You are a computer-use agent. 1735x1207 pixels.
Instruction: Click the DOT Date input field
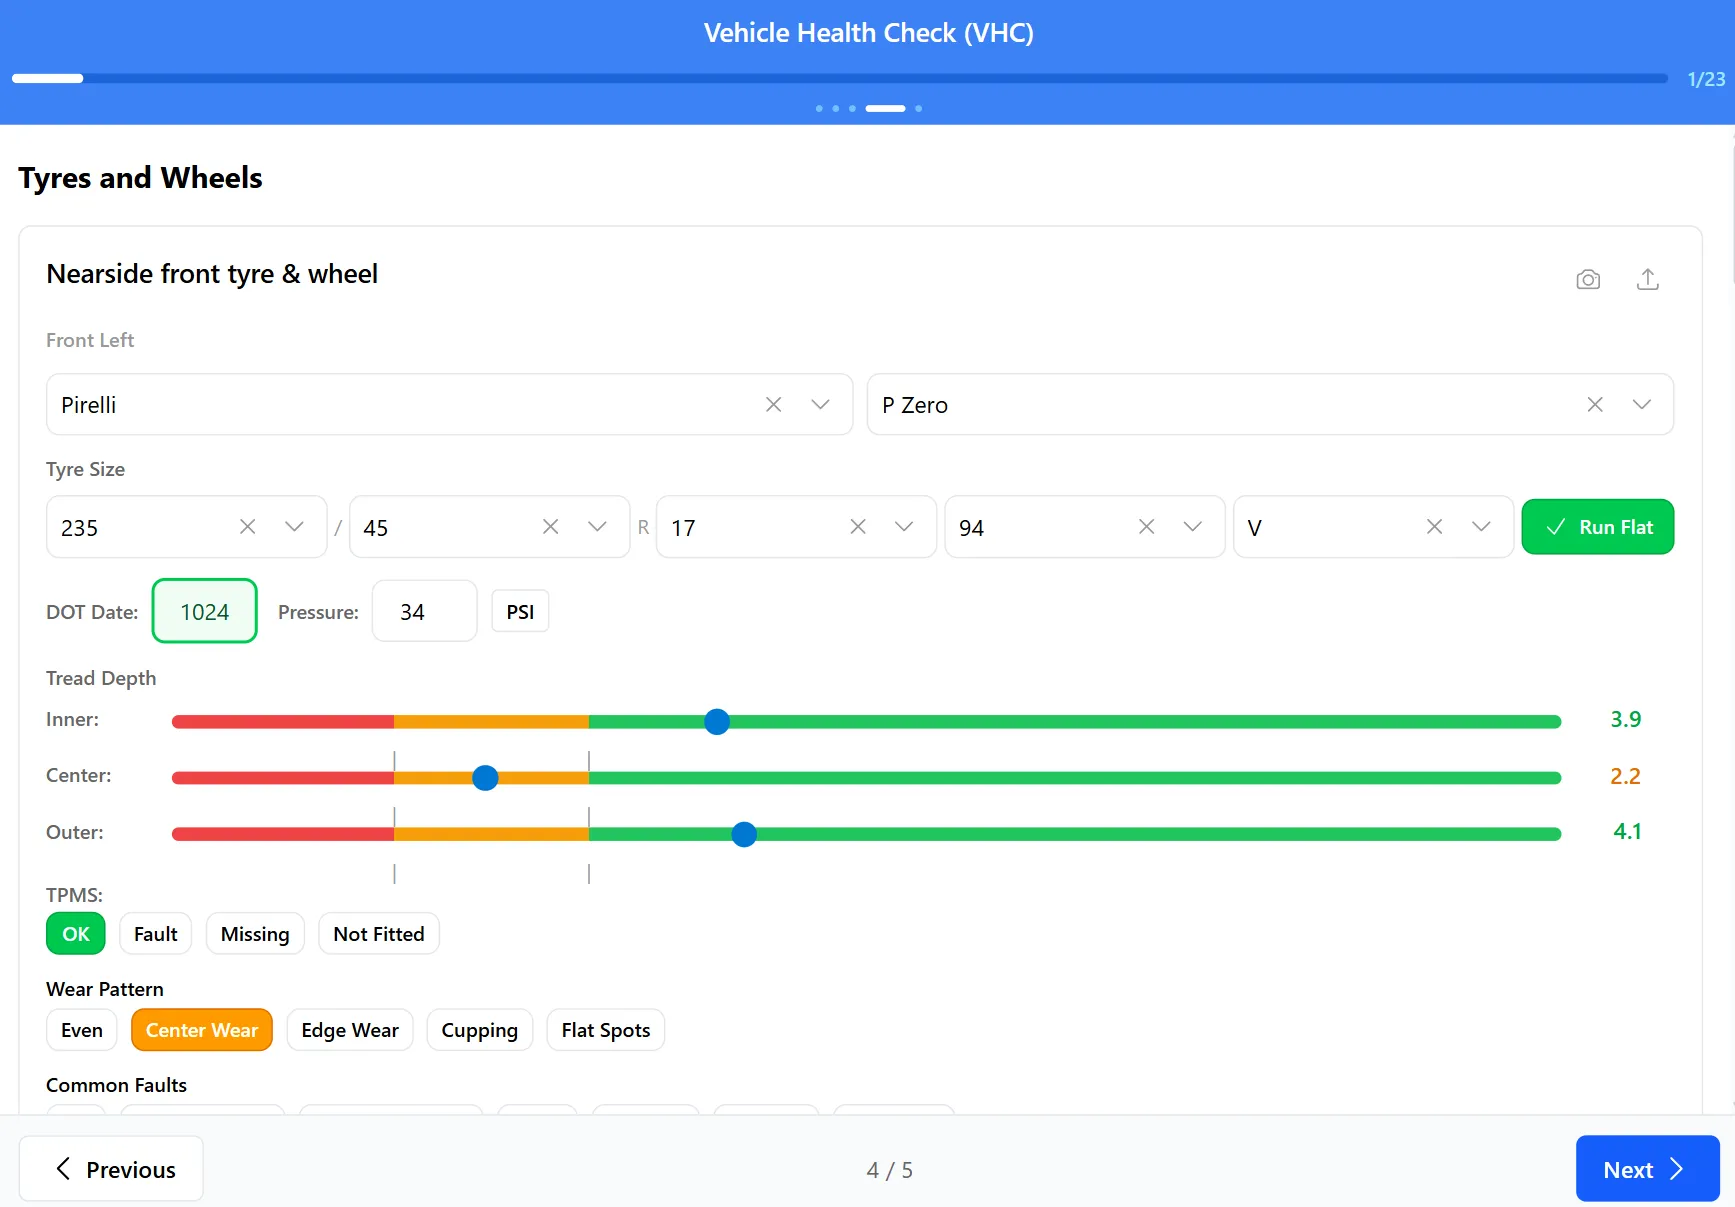pyautogui.click(x=204, y=612)
